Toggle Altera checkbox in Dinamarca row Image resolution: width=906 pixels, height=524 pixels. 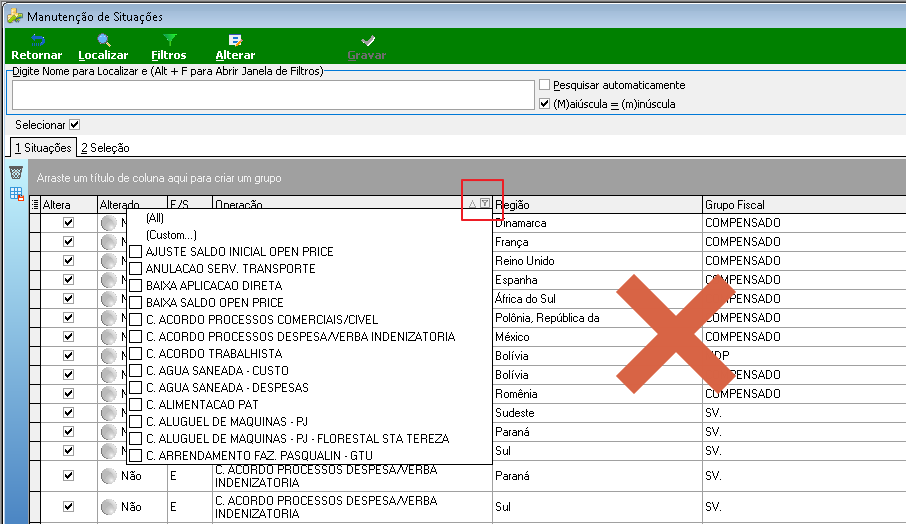pyautogui.click(x=69, y=222)
